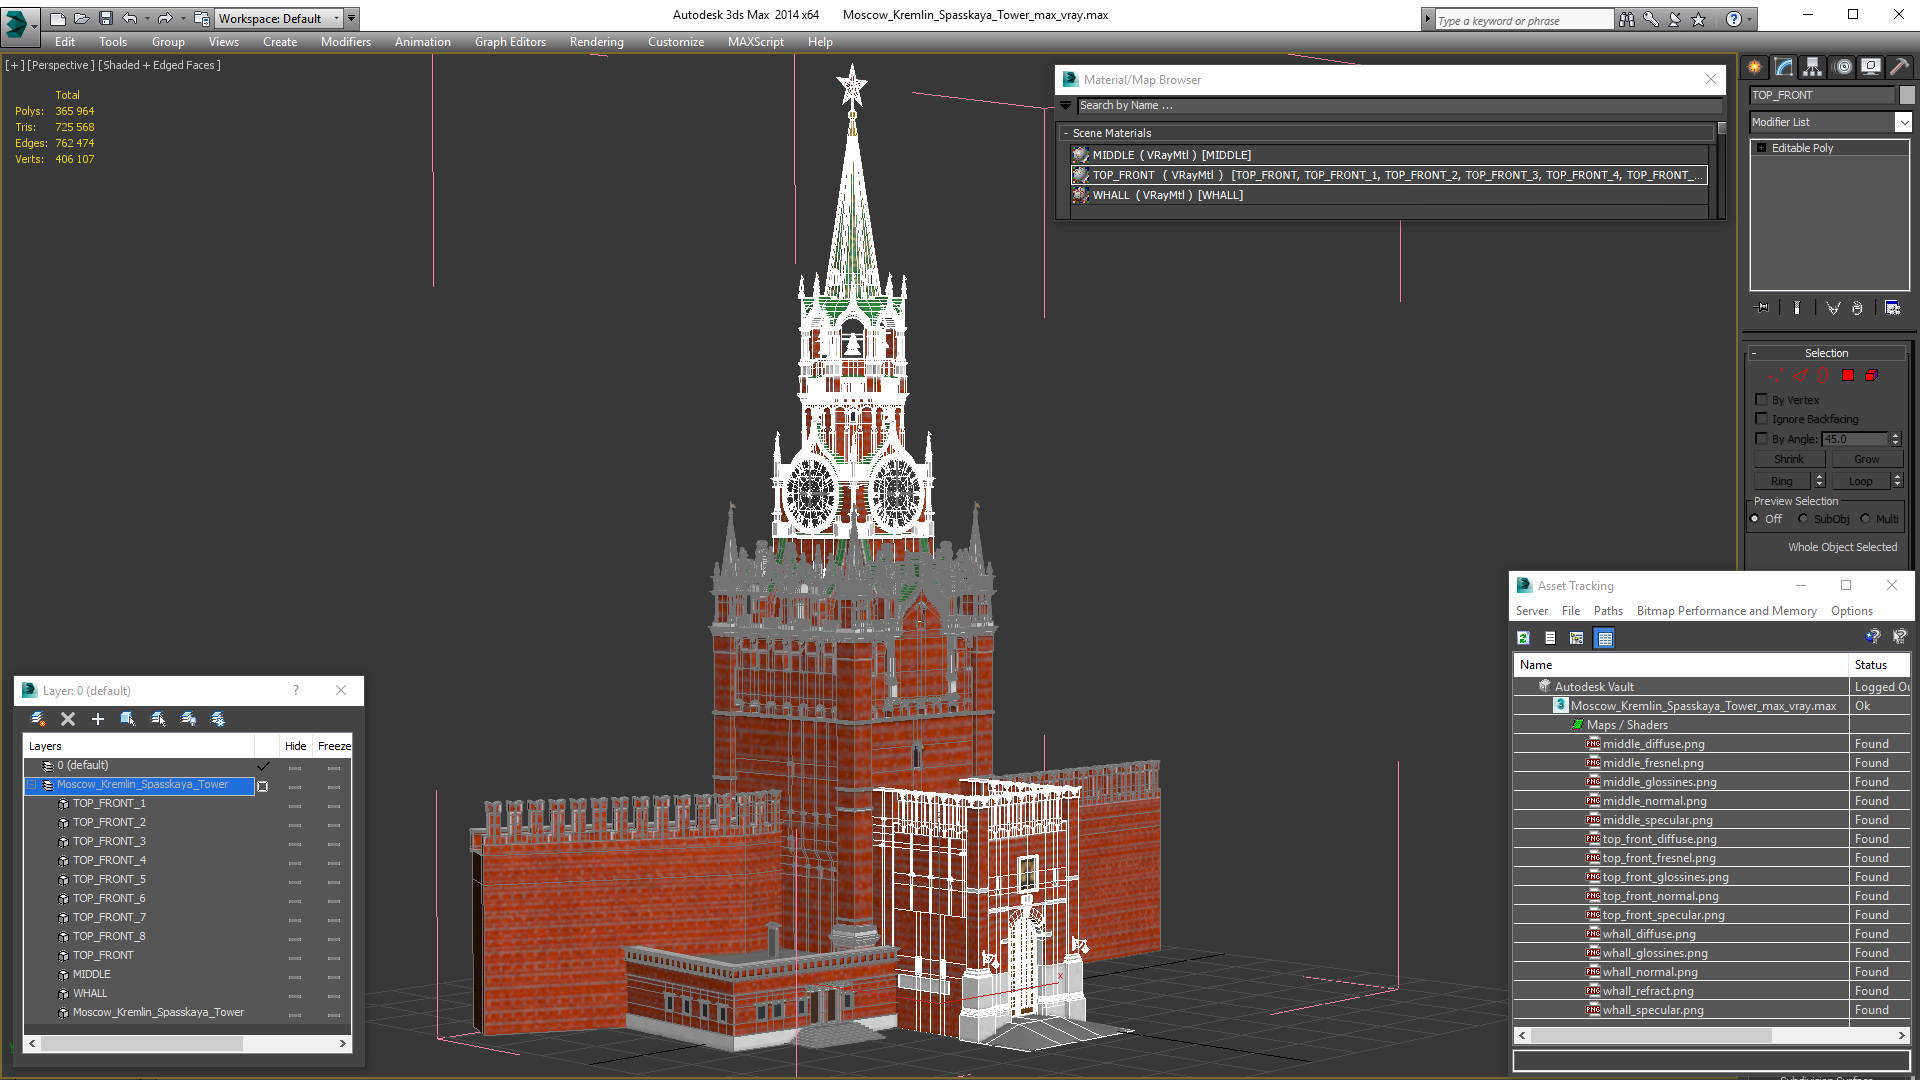This screenshot has width=1920, height=1080.
Task: Click Highlight Selected Objects' Layers icon
Action: tap(158, 719)
